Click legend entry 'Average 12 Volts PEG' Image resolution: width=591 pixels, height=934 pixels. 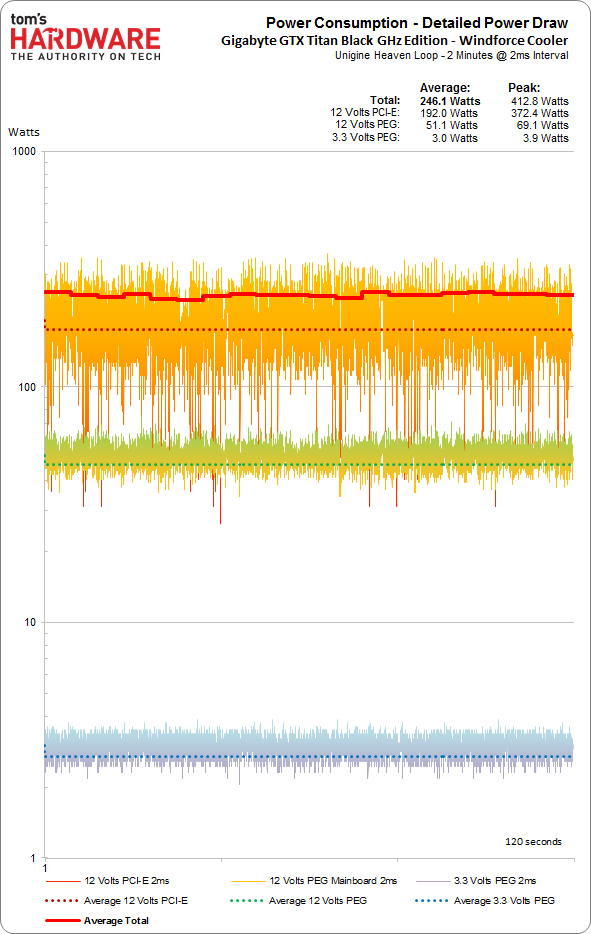(x=298, y=901)
